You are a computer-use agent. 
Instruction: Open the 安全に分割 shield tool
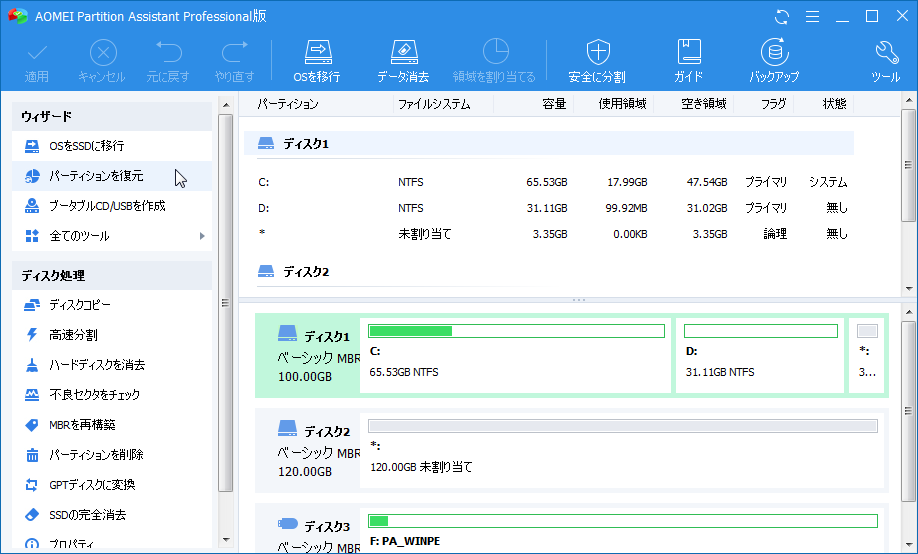pos(597,61)
